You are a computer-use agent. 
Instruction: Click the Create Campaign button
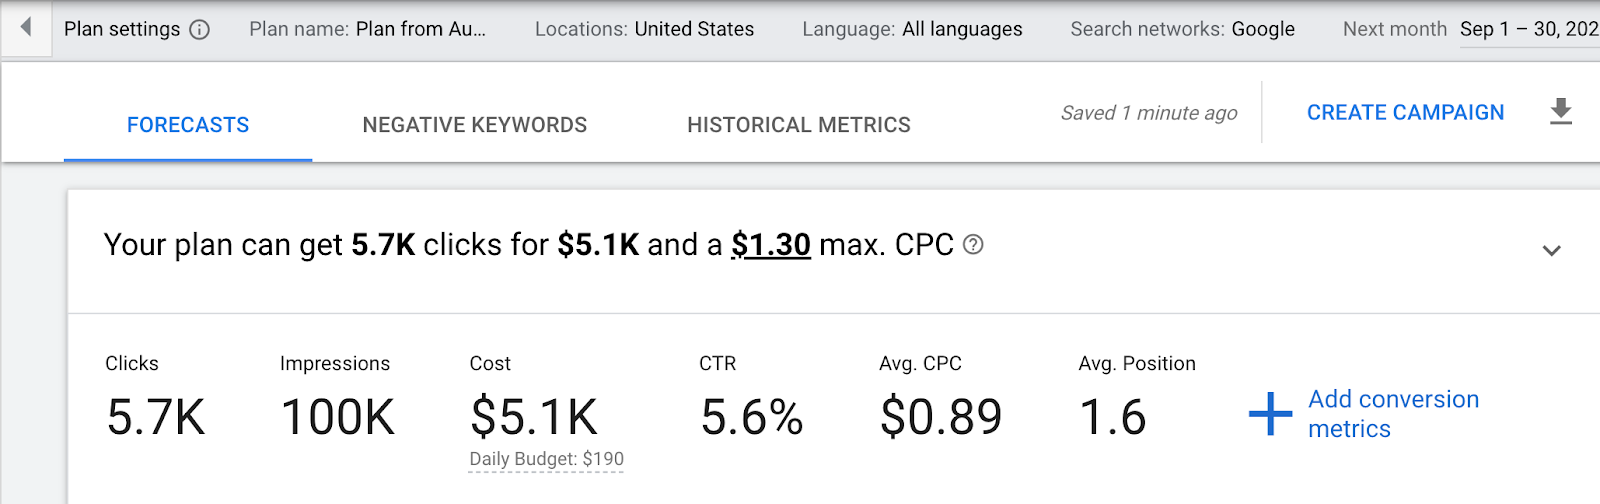coord(1405,113)
